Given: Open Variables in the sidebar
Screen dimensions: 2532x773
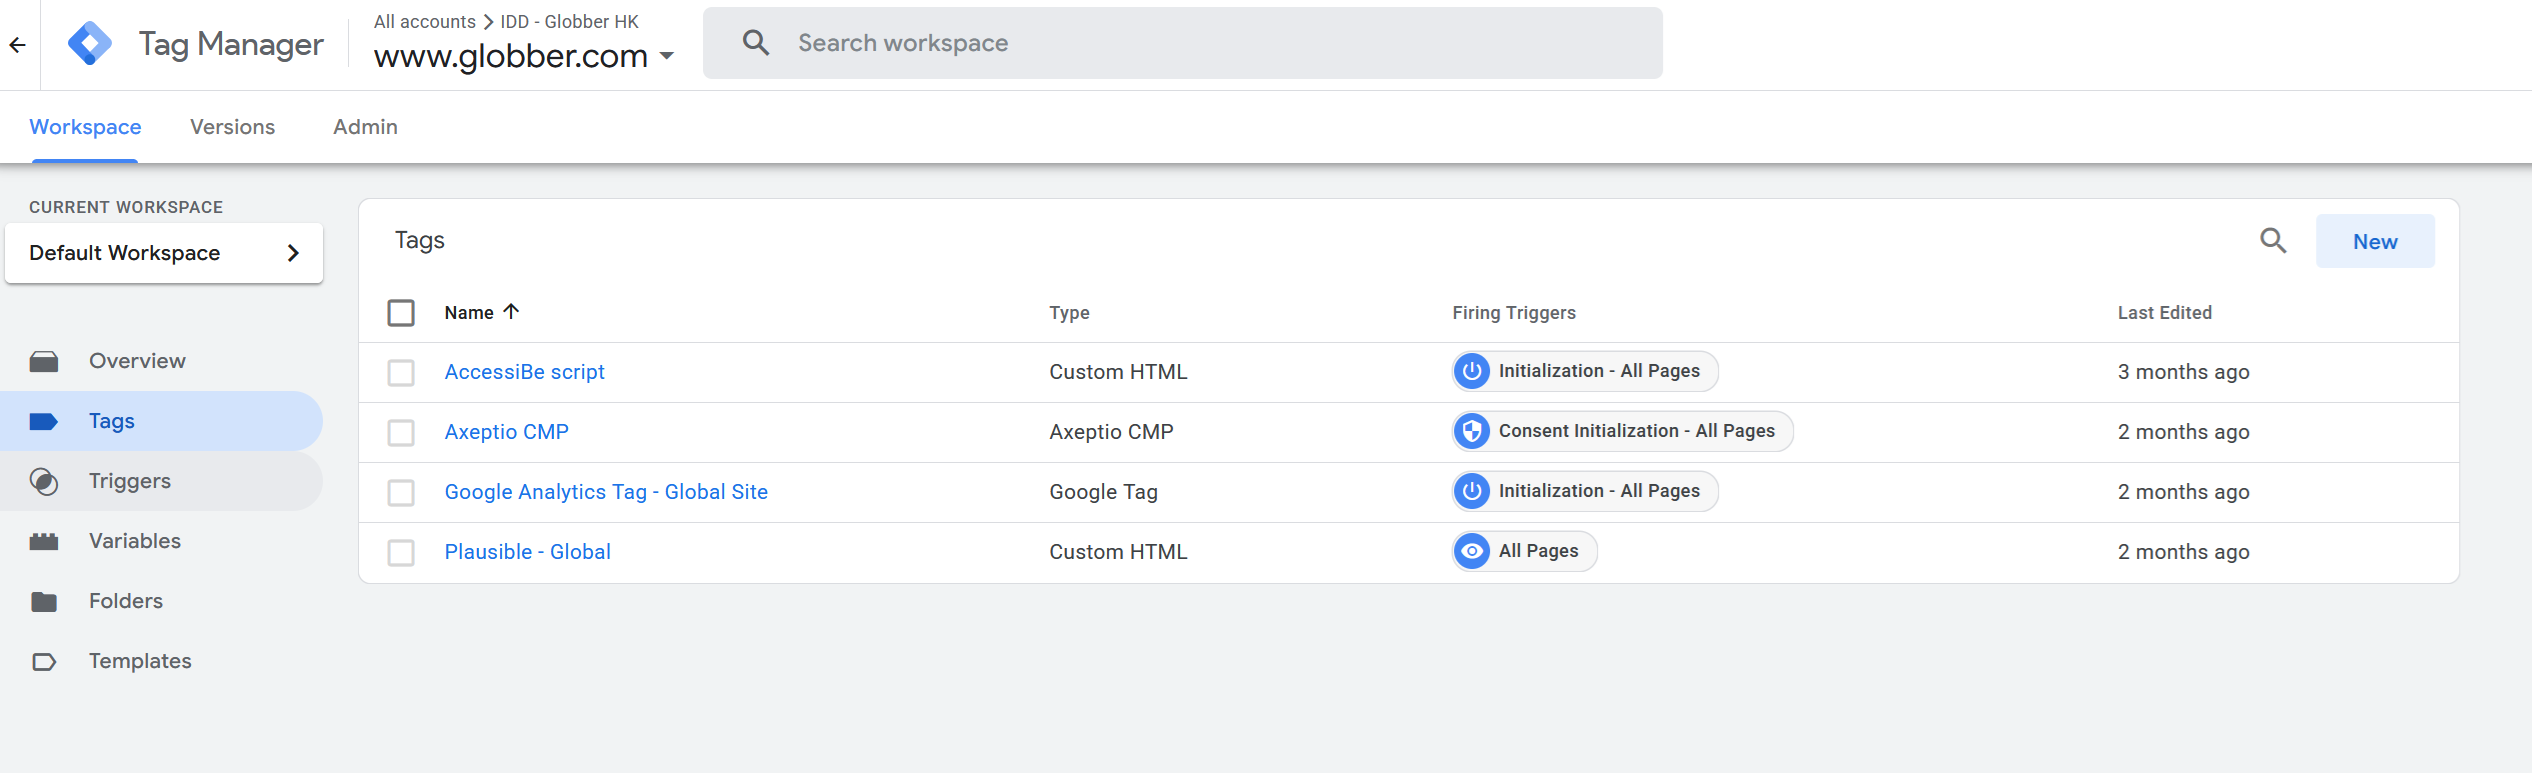Looking at the screenshot, I should 161,541.
